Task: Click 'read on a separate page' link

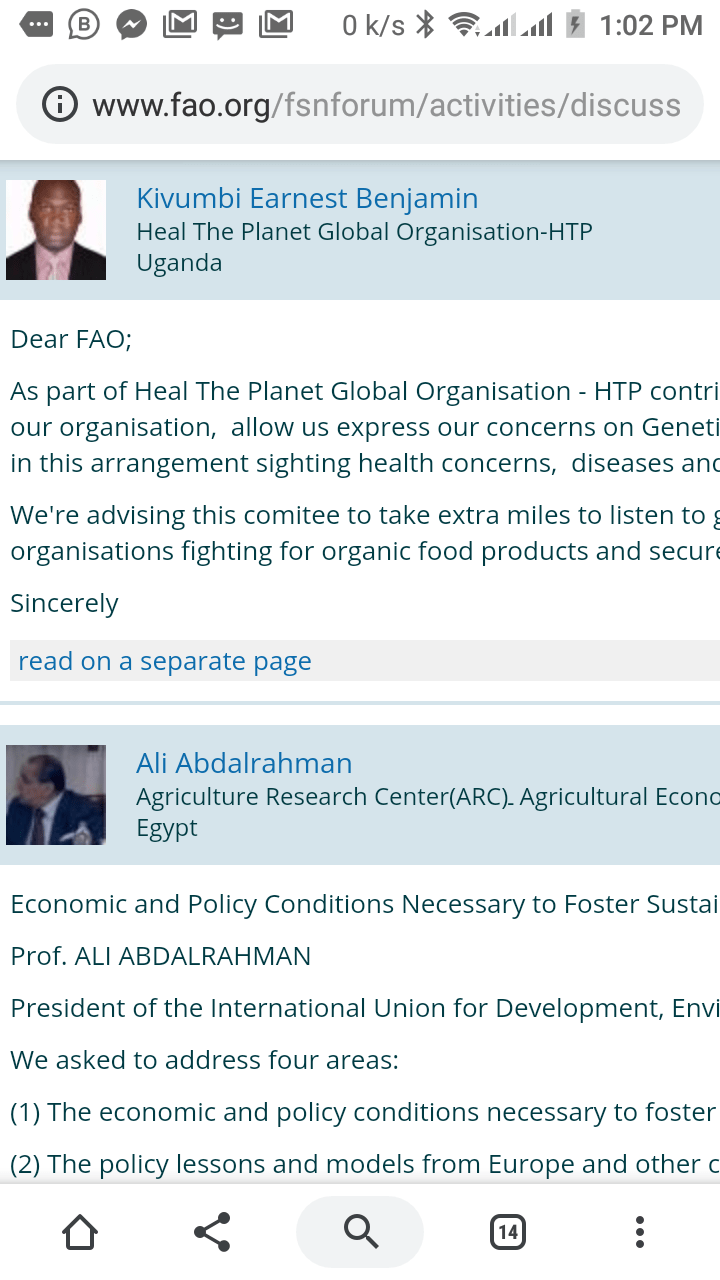Action: tap(165, 661)
